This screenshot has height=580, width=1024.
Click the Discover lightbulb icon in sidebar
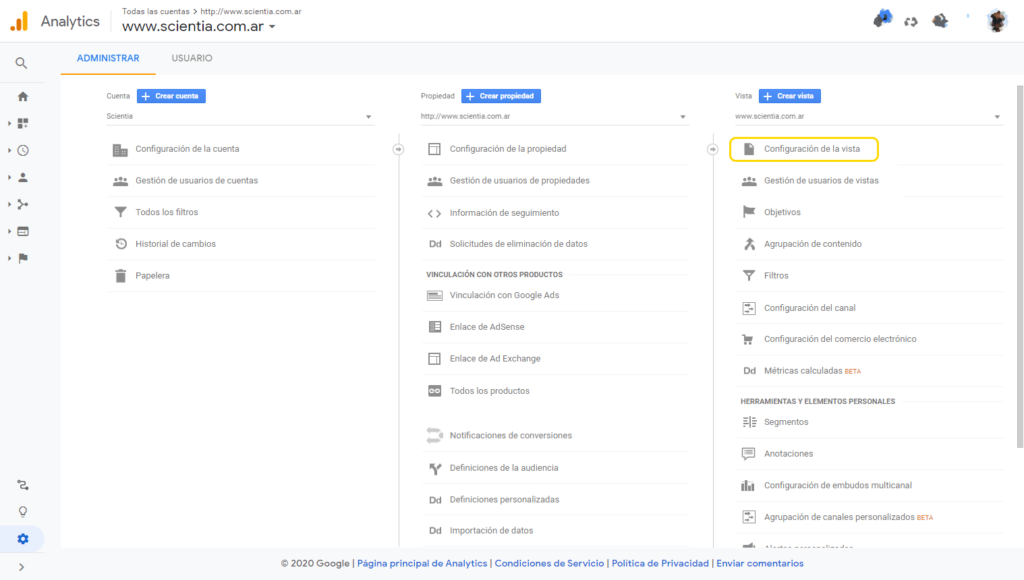21,510
